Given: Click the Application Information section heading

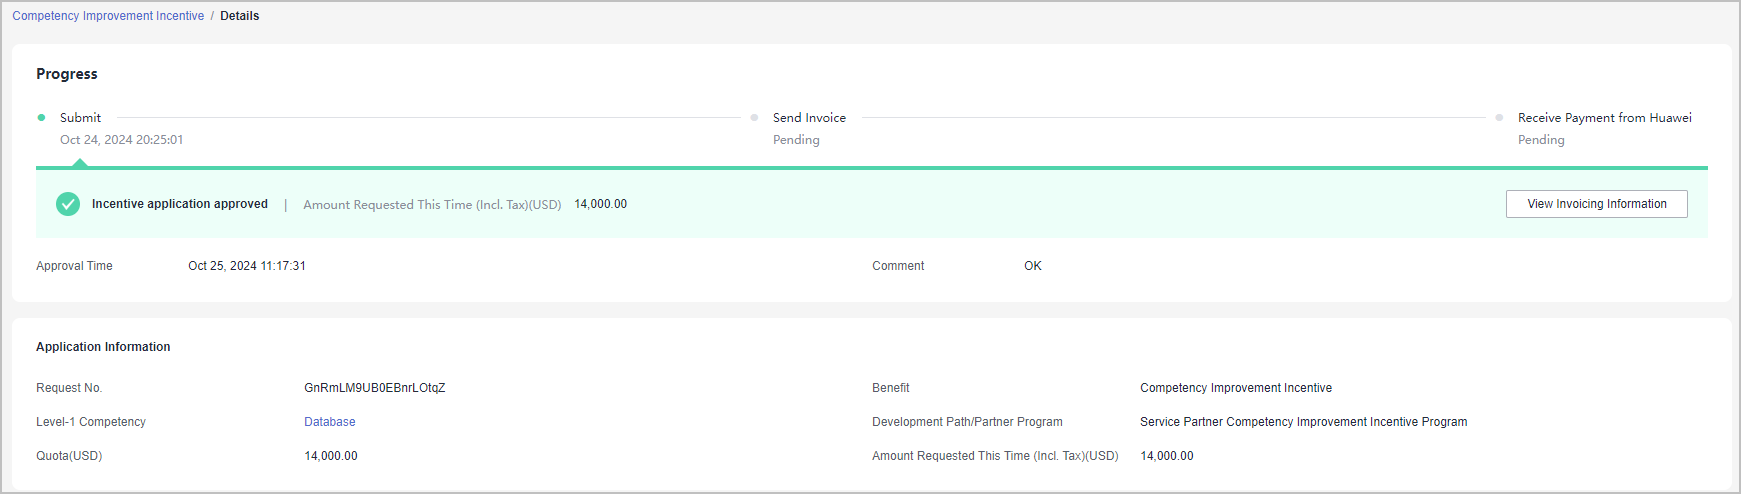Looking at the screenshot, I should tap(103, 347).
